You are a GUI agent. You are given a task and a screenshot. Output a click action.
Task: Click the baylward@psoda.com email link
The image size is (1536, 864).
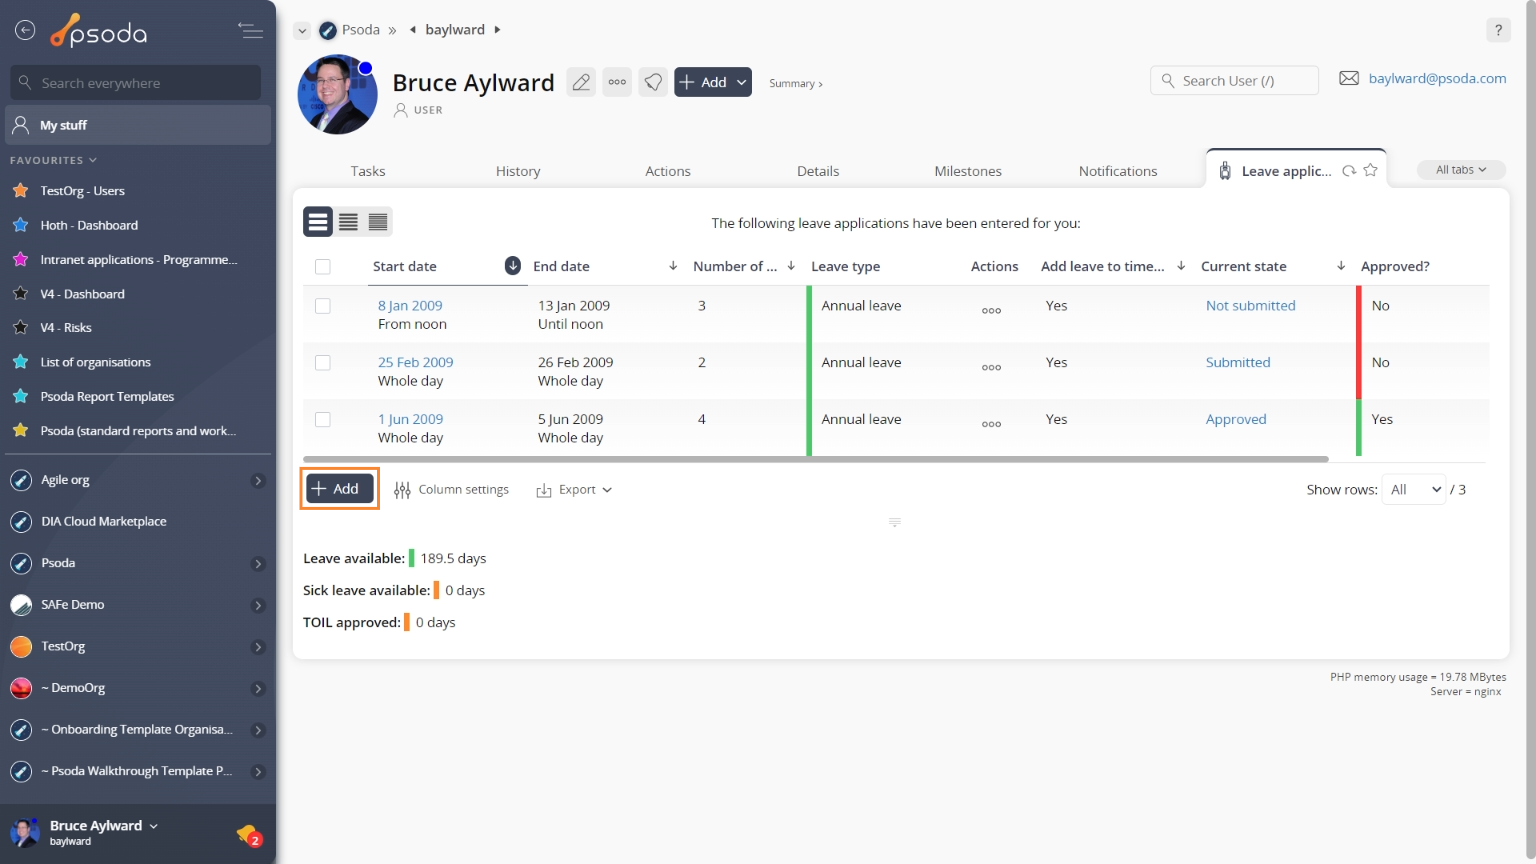tap(1437, 78)
